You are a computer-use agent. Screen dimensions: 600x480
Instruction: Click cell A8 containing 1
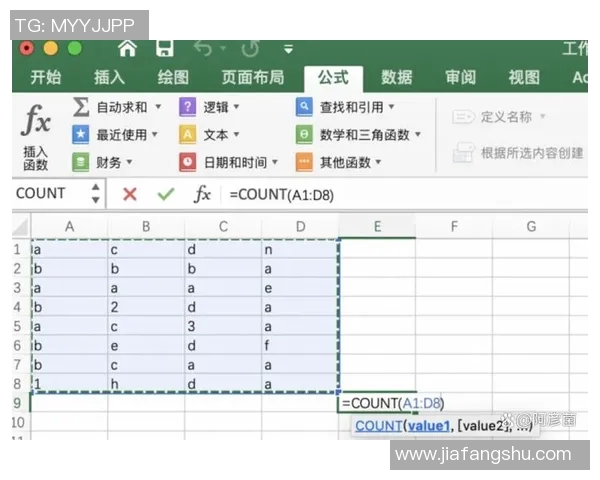(69, 384)
